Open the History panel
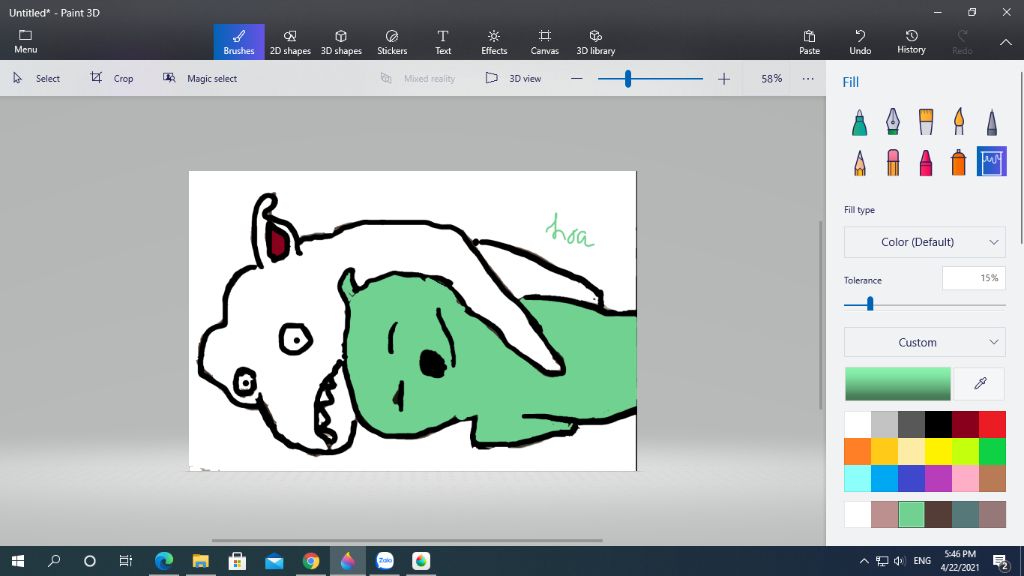Viewport: 1024px width, 576px height. click(x=911, y=42)
